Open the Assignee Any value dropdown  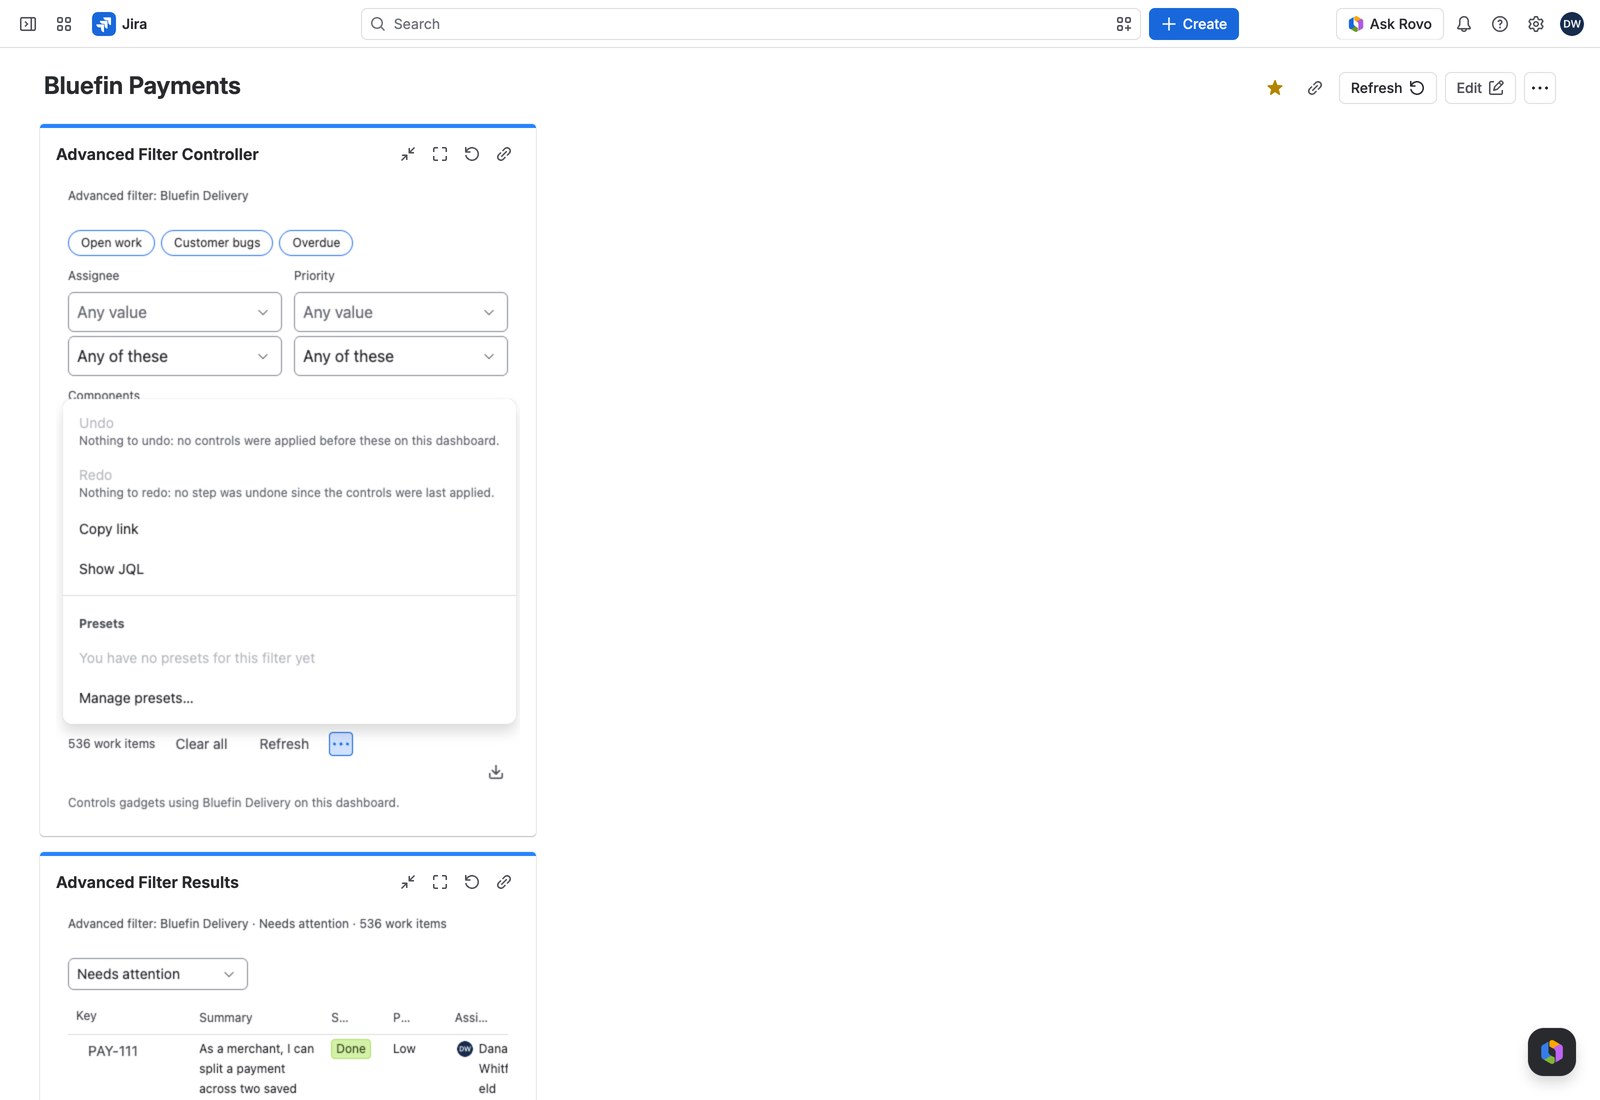pos(175,312)
